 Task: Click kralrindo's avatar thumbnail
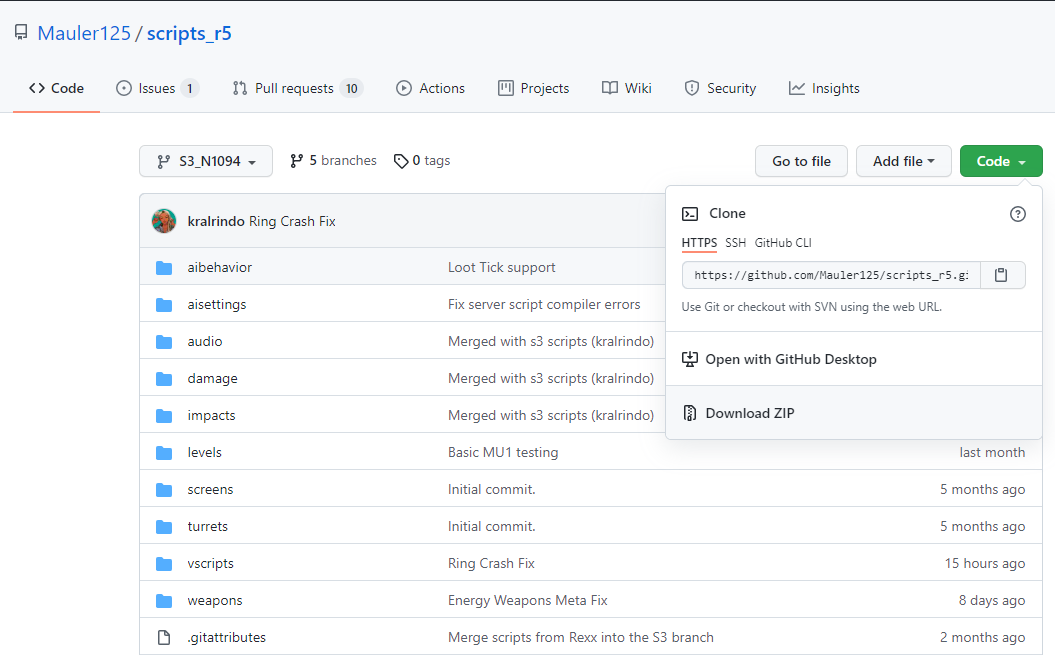164,221
